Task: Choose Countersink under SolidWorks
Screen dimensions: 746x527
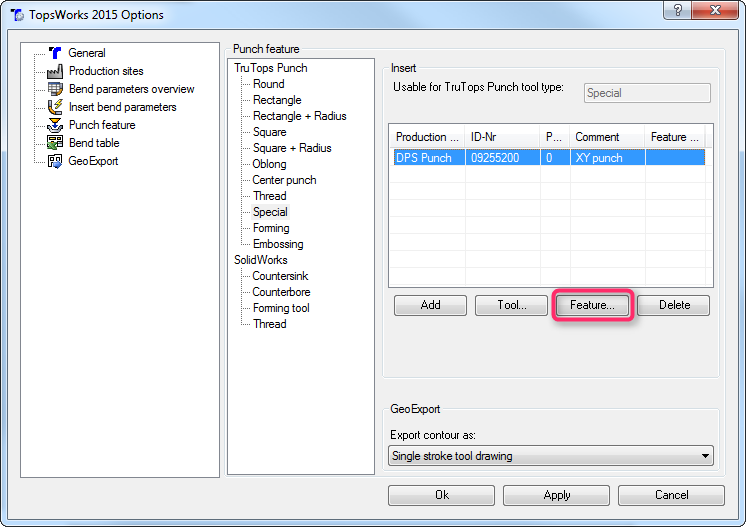Action: [281, 276]
